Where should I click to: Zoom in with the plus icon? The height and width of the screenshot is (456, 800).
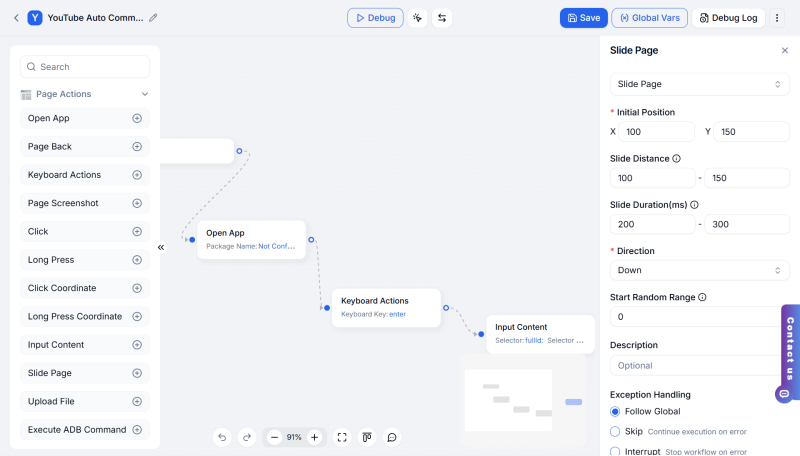click(x=314, y=437)
